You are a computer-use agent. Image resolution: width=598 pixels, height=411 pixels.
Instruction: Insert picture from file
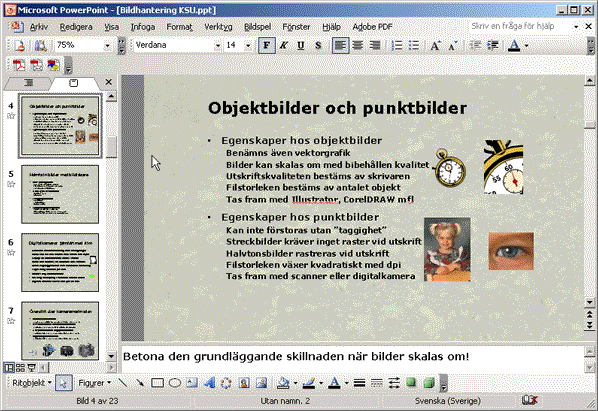coord(262,383)
